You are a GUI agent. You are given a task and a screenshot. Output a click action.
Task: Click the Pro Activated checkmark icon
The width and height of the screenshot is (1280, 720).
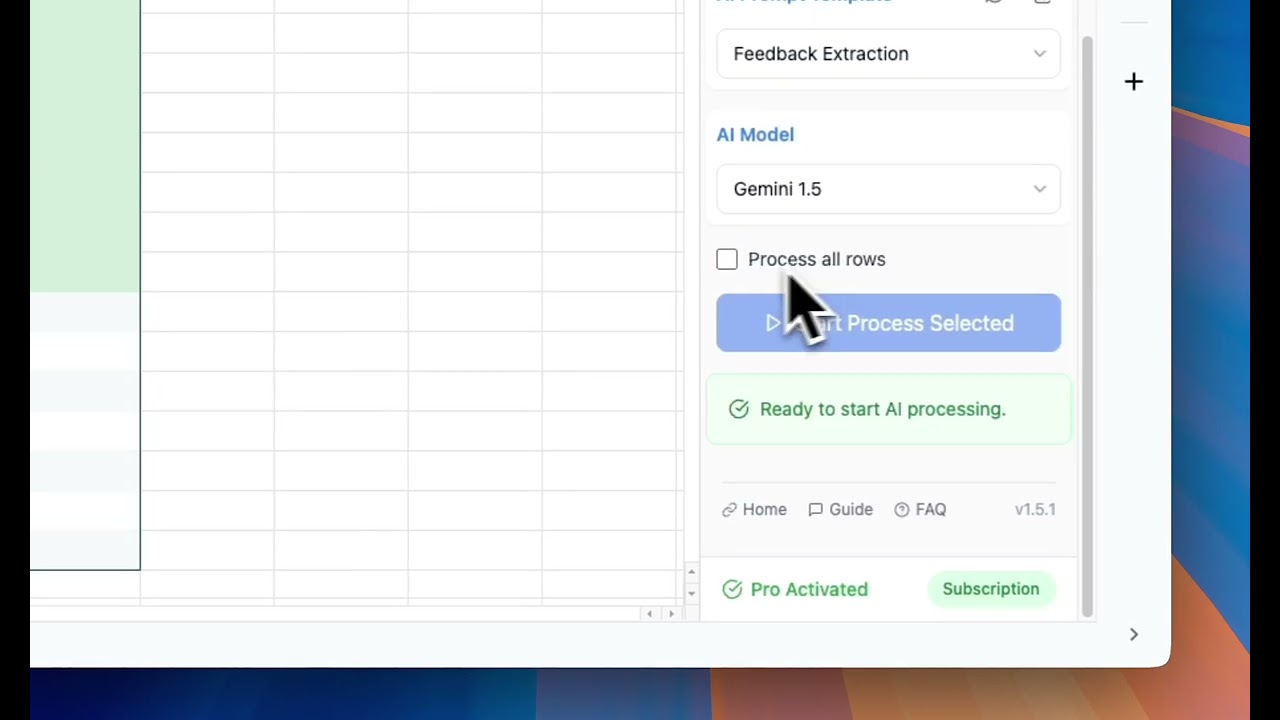732,590
